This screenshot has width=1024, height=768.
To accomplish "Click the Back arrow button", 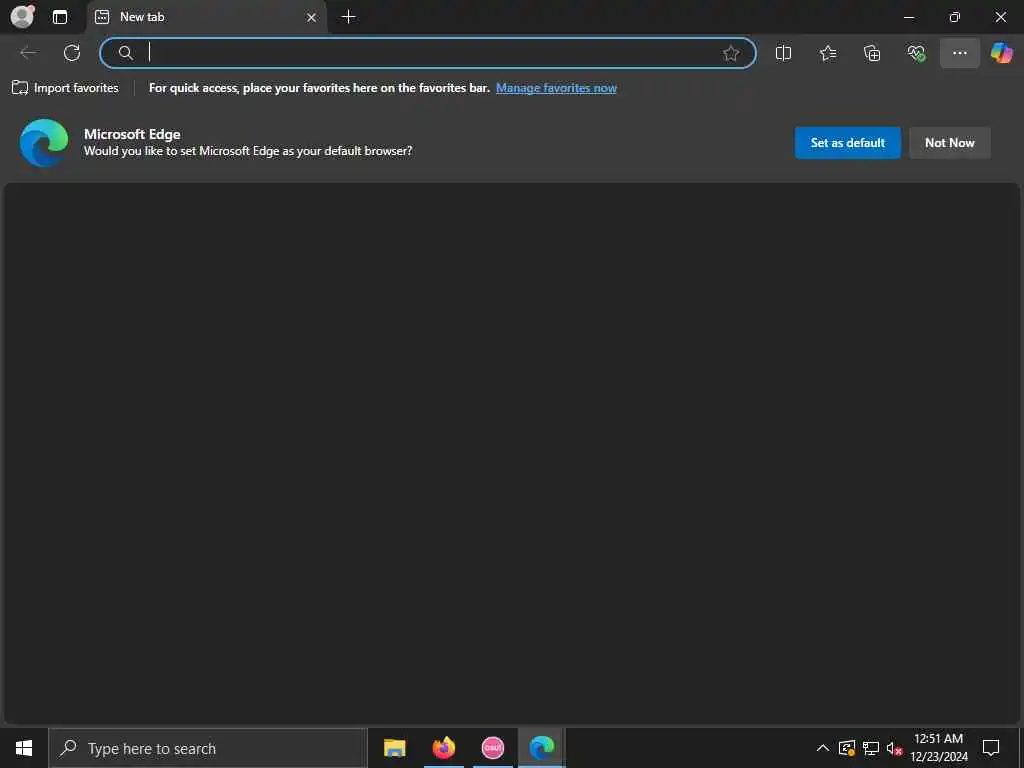I will 28,53.
